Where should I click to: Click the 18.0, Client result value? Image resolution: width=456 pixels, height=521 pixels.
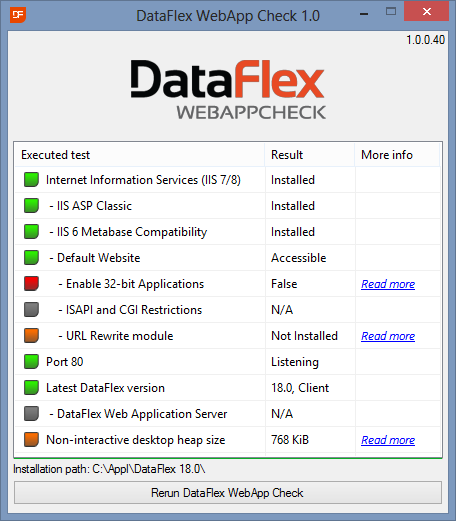[300, 388]
